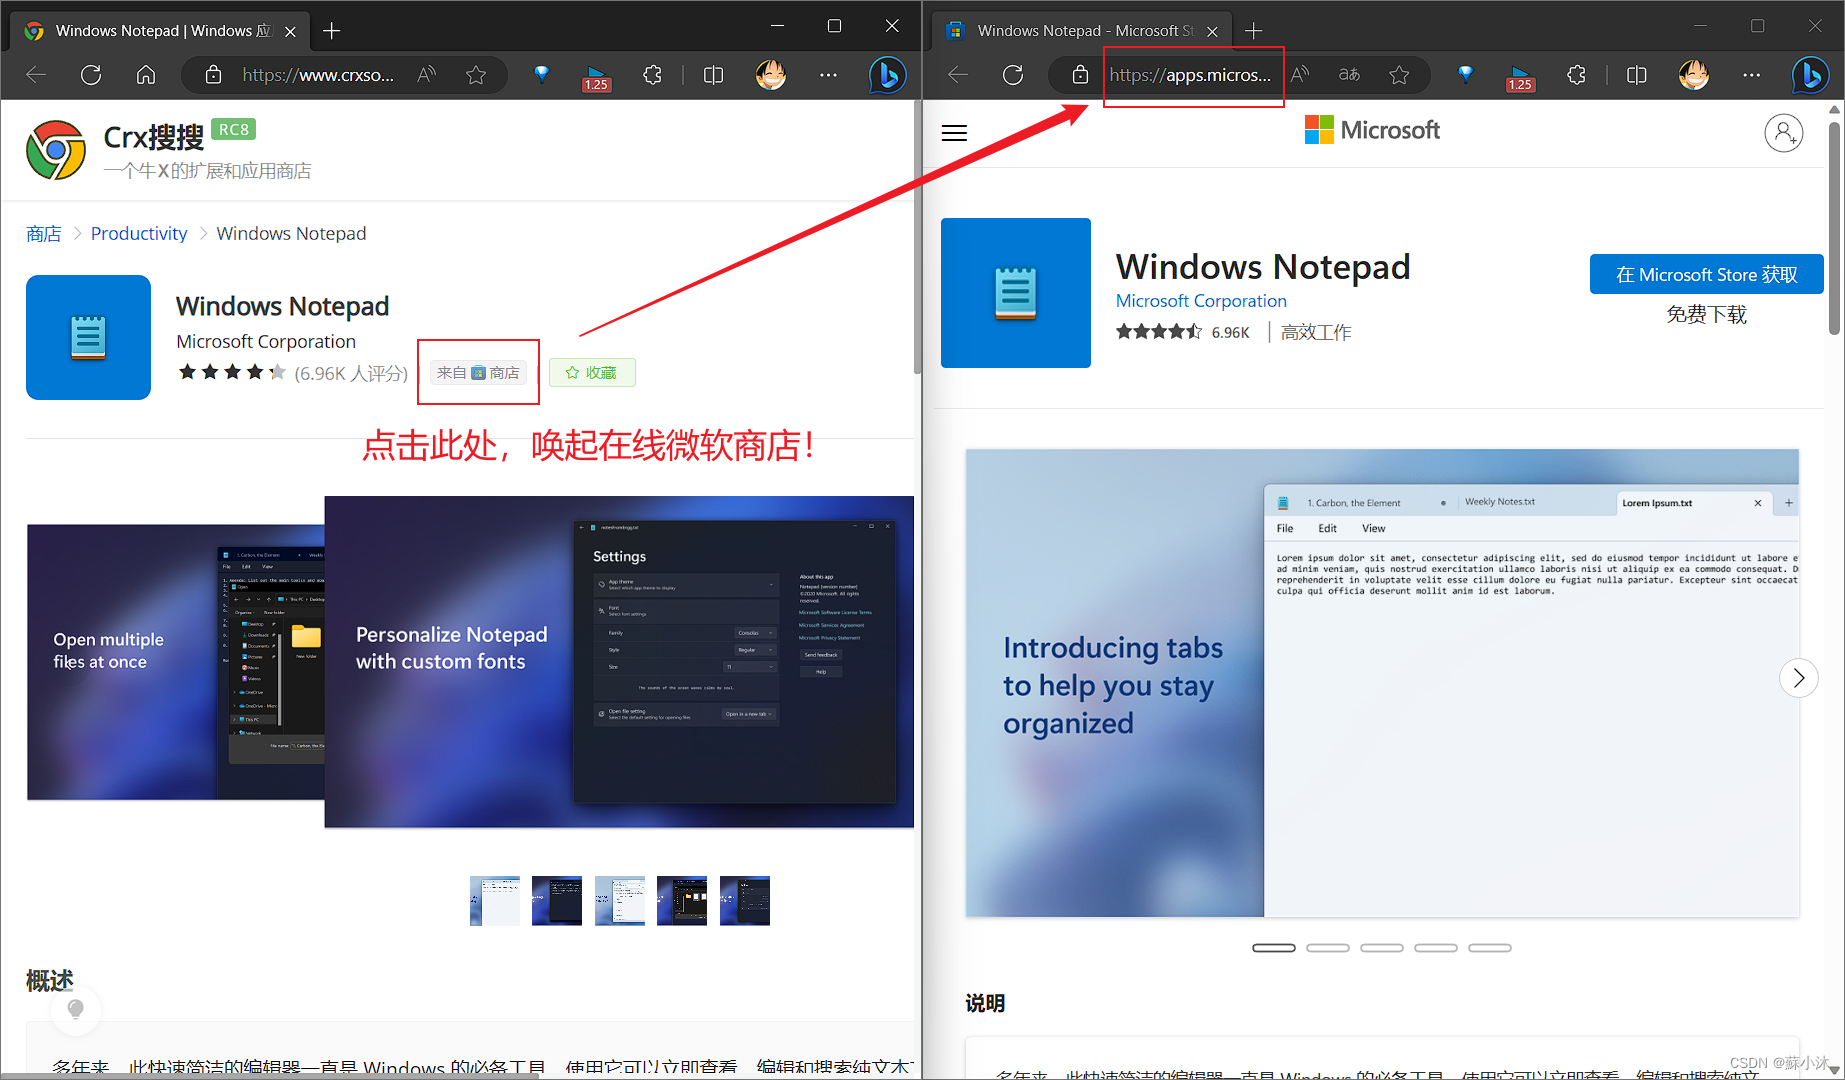This screenshot has width=1845, height=1080.
Task: Open profile avatar in right browser
Action: (x=1693, y=75)
